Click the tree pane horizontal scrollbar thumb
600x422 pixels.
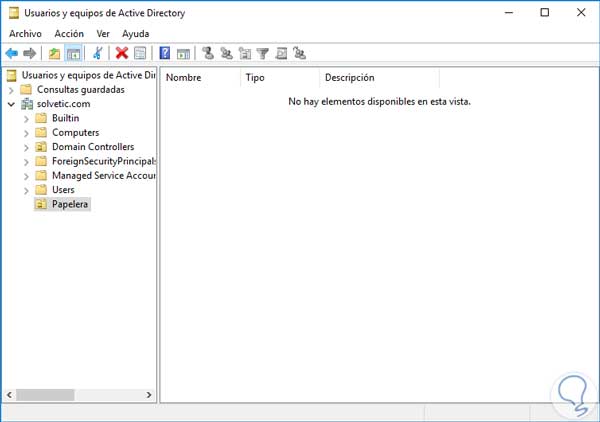[45, 395]
